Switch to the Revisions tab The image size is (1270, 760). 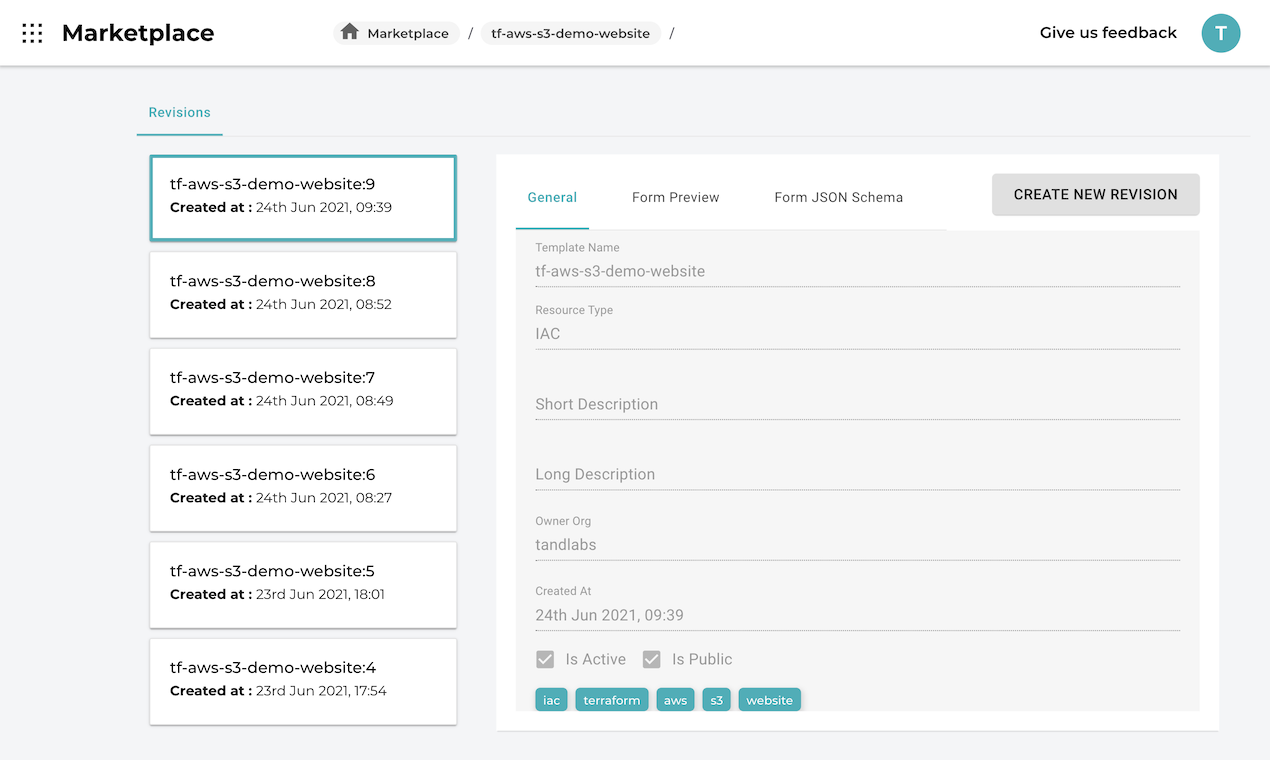point(180,113)
